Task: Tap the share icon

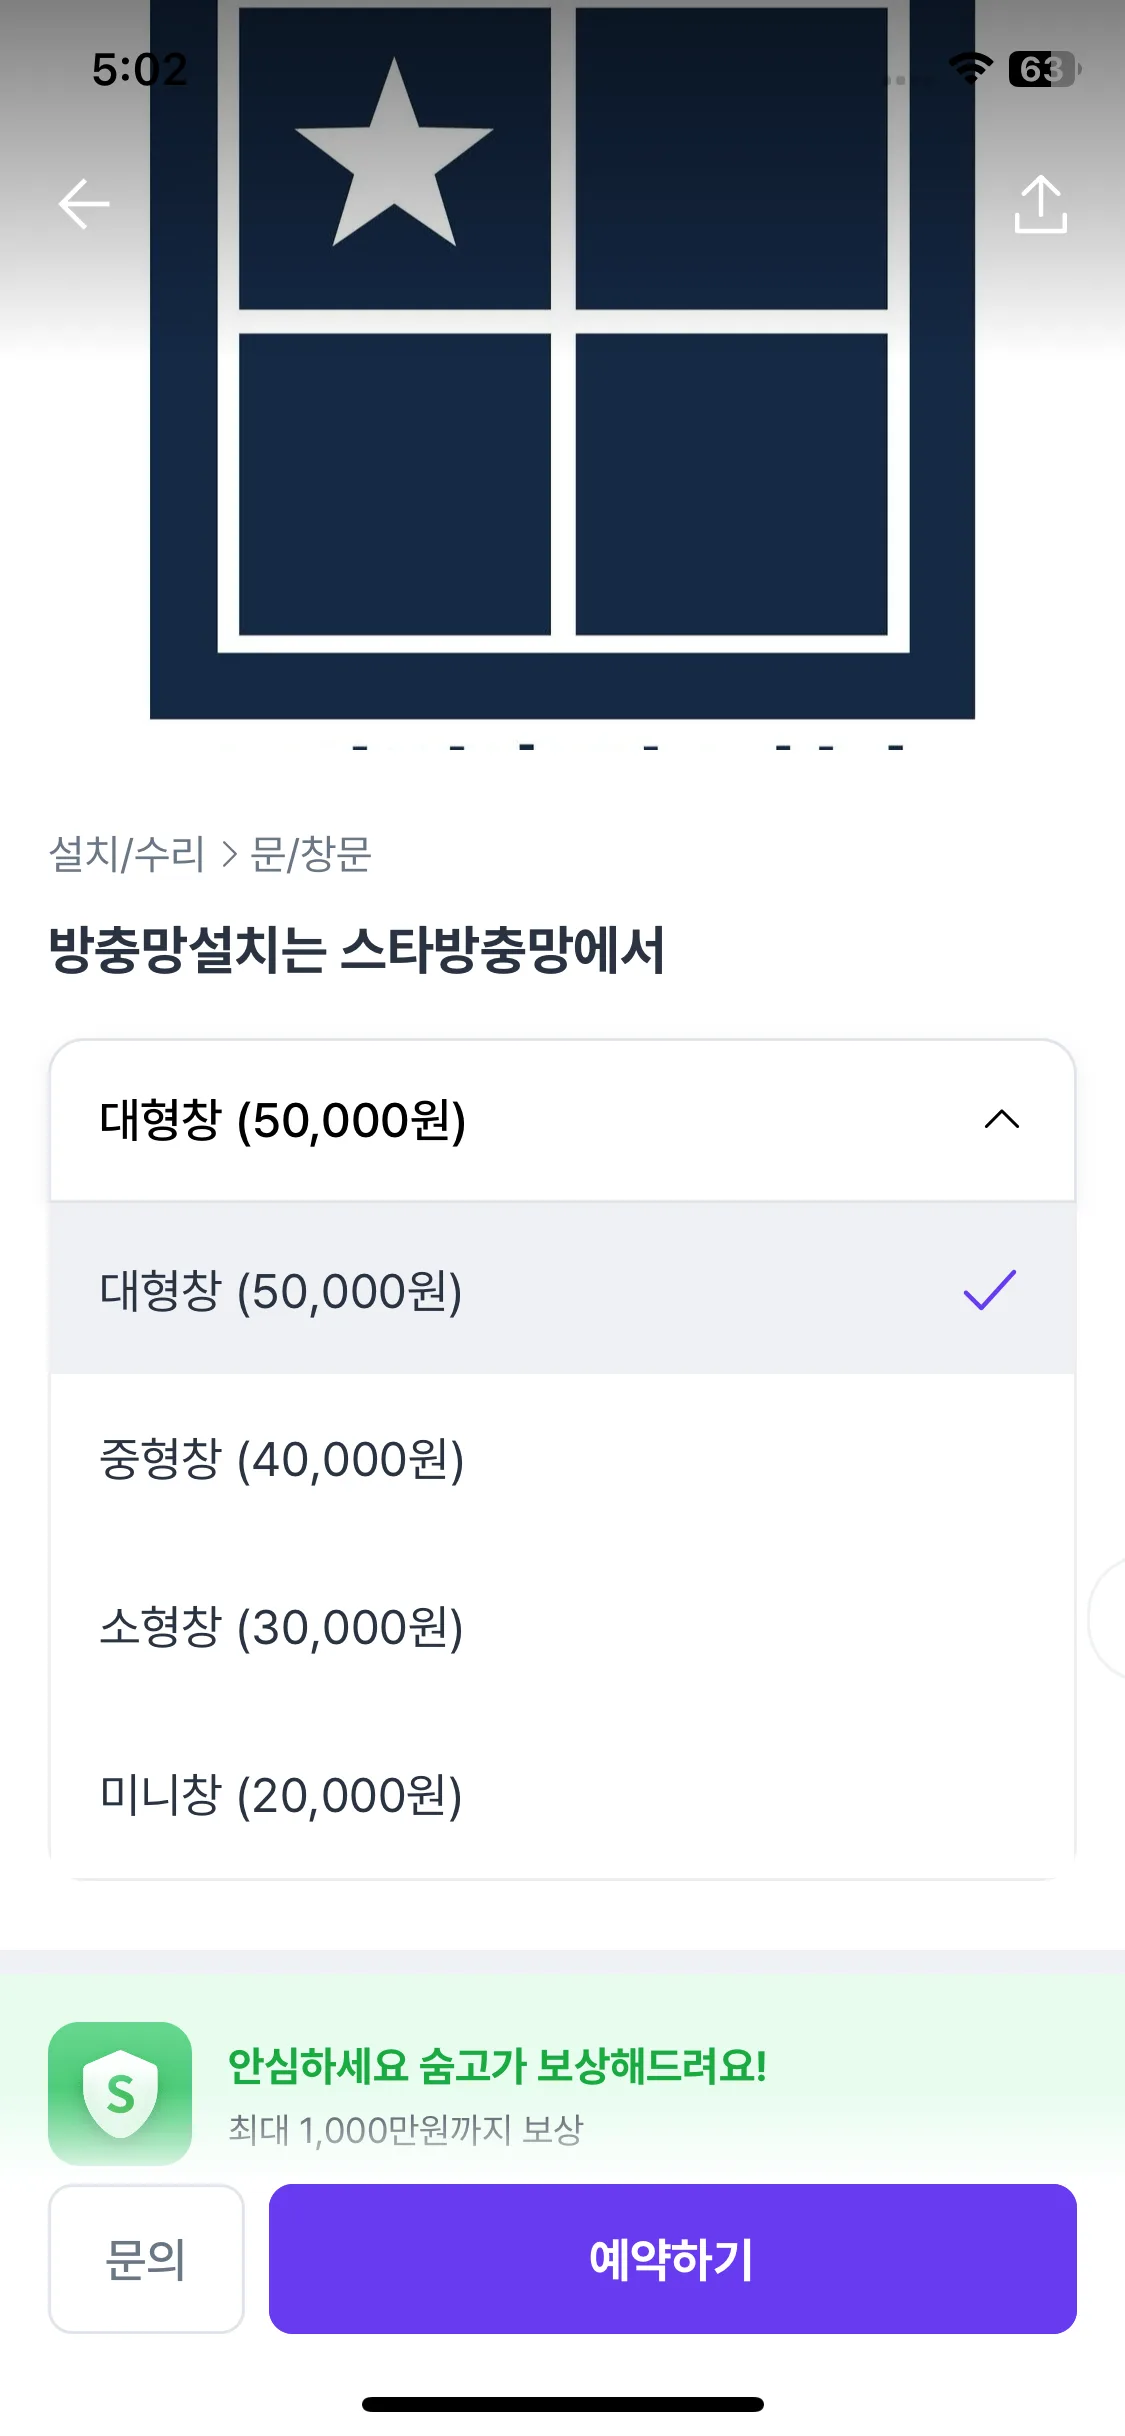Action: pyautogui.click(x=1040, y=205)
